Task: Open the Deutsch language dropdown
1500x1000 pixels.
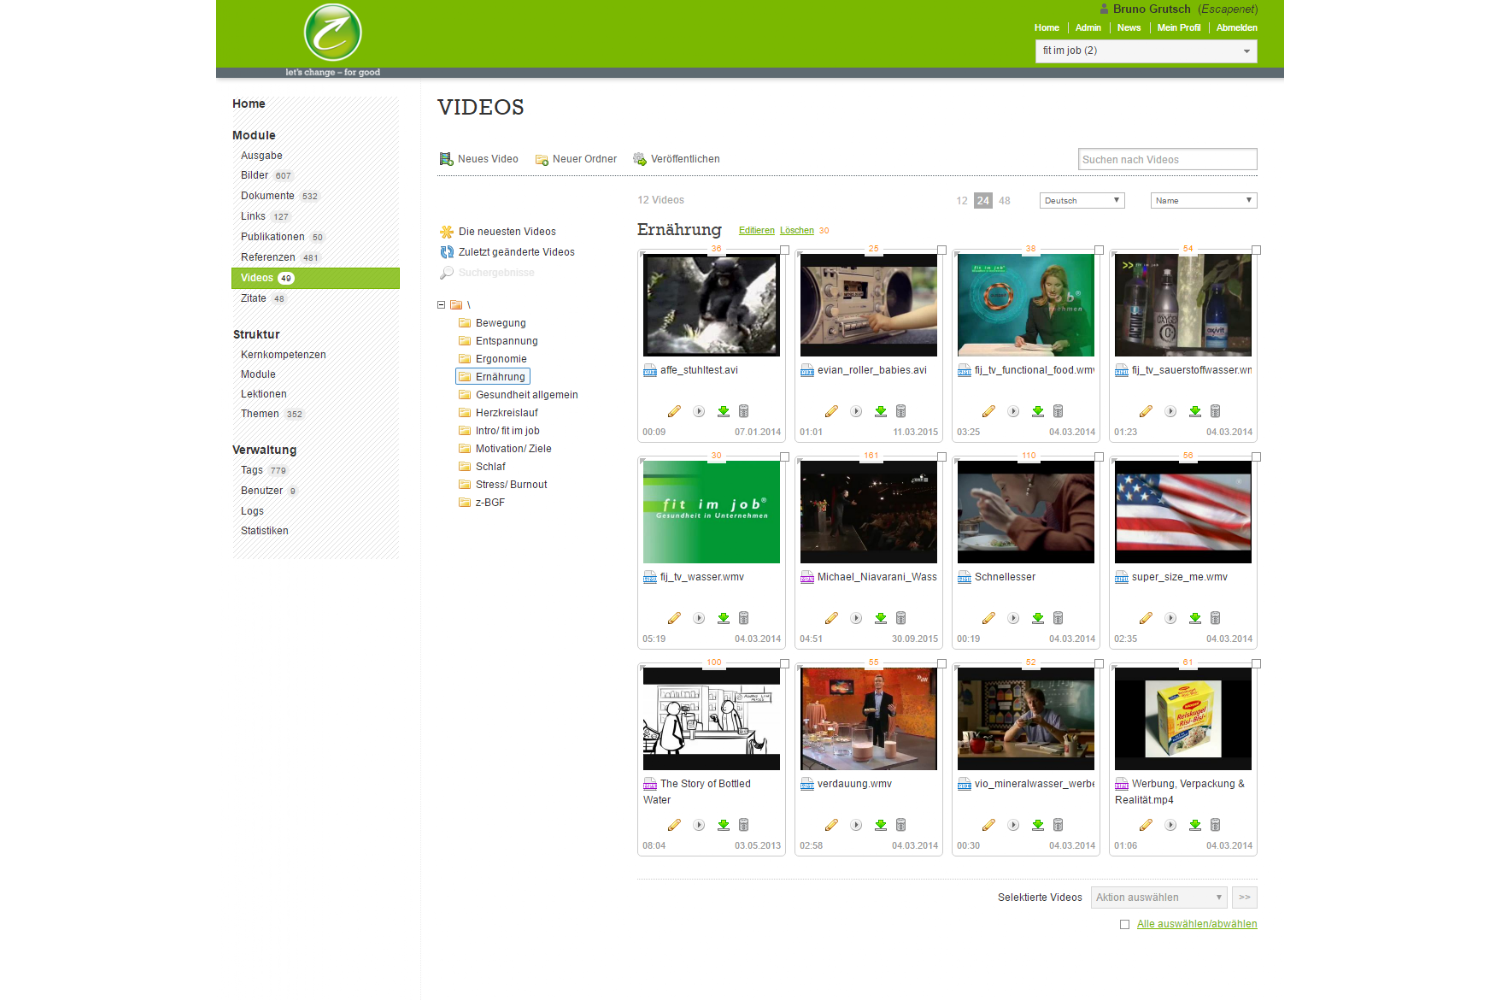Action: click(1082, 201)
